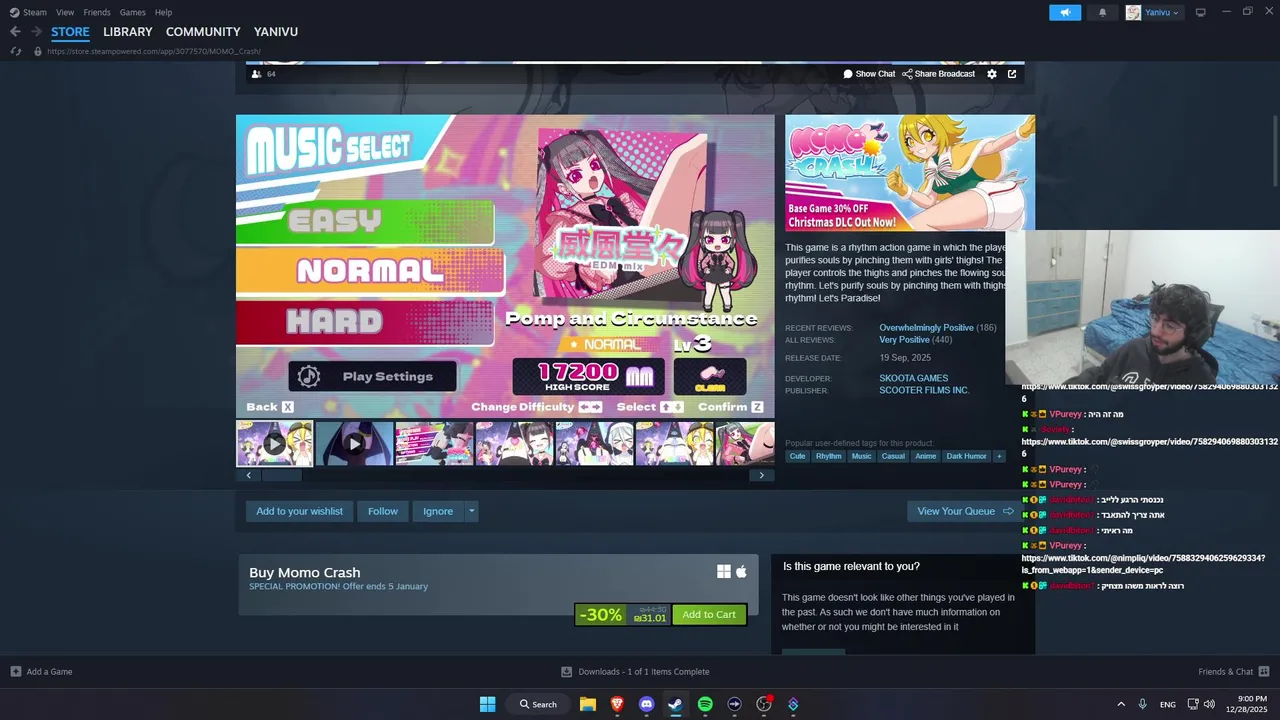The width and height of the screenshot is (1280, 720).
Task: Open the Help menu
Action: (164, 12)
